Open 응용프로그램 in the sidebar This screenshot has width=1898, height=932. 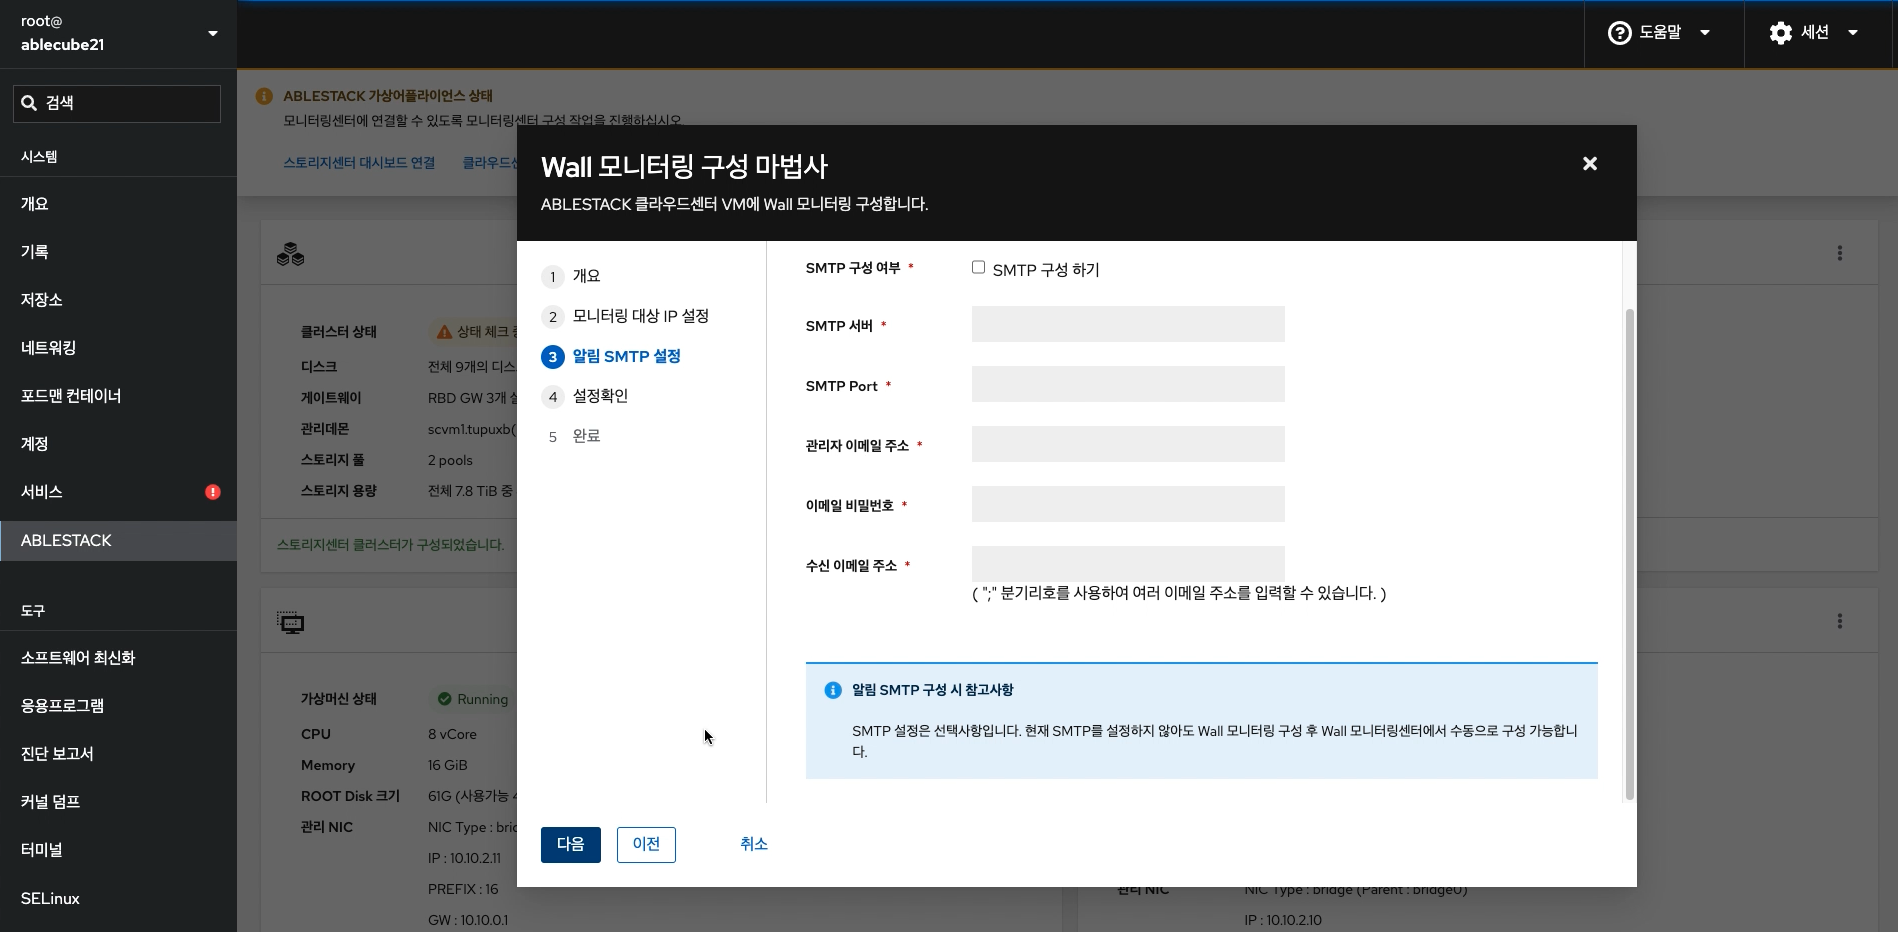118,706
